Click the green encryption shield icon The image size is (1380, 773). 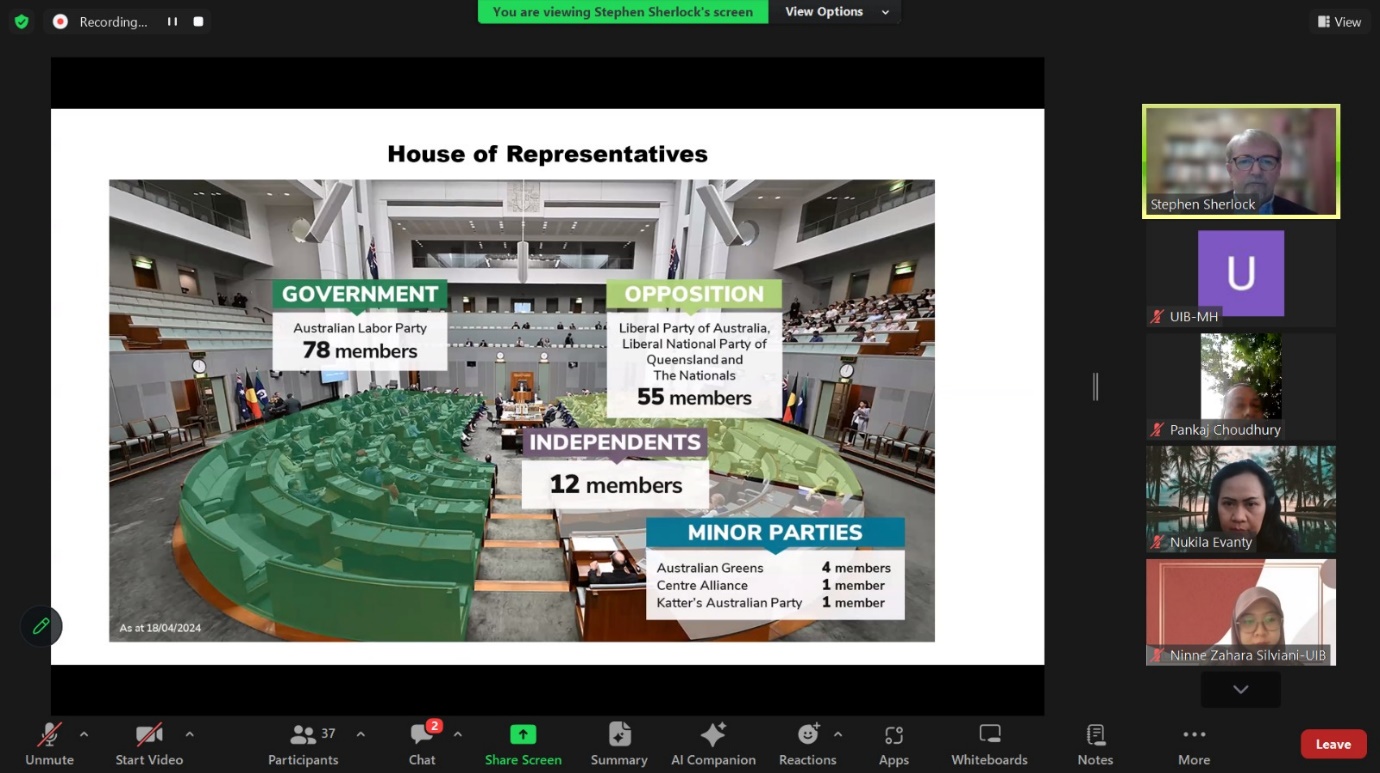[x=21, y=21]
